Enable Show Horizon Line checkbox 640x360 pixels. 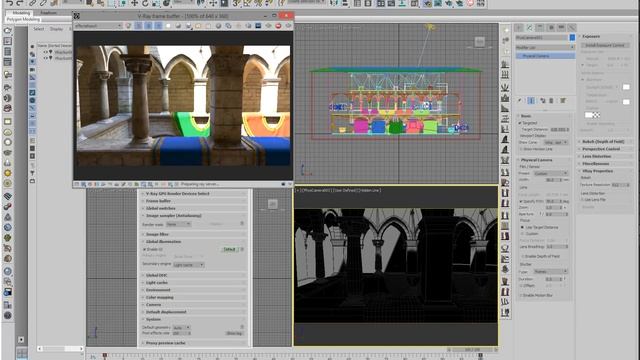click(x=522, y=149)
